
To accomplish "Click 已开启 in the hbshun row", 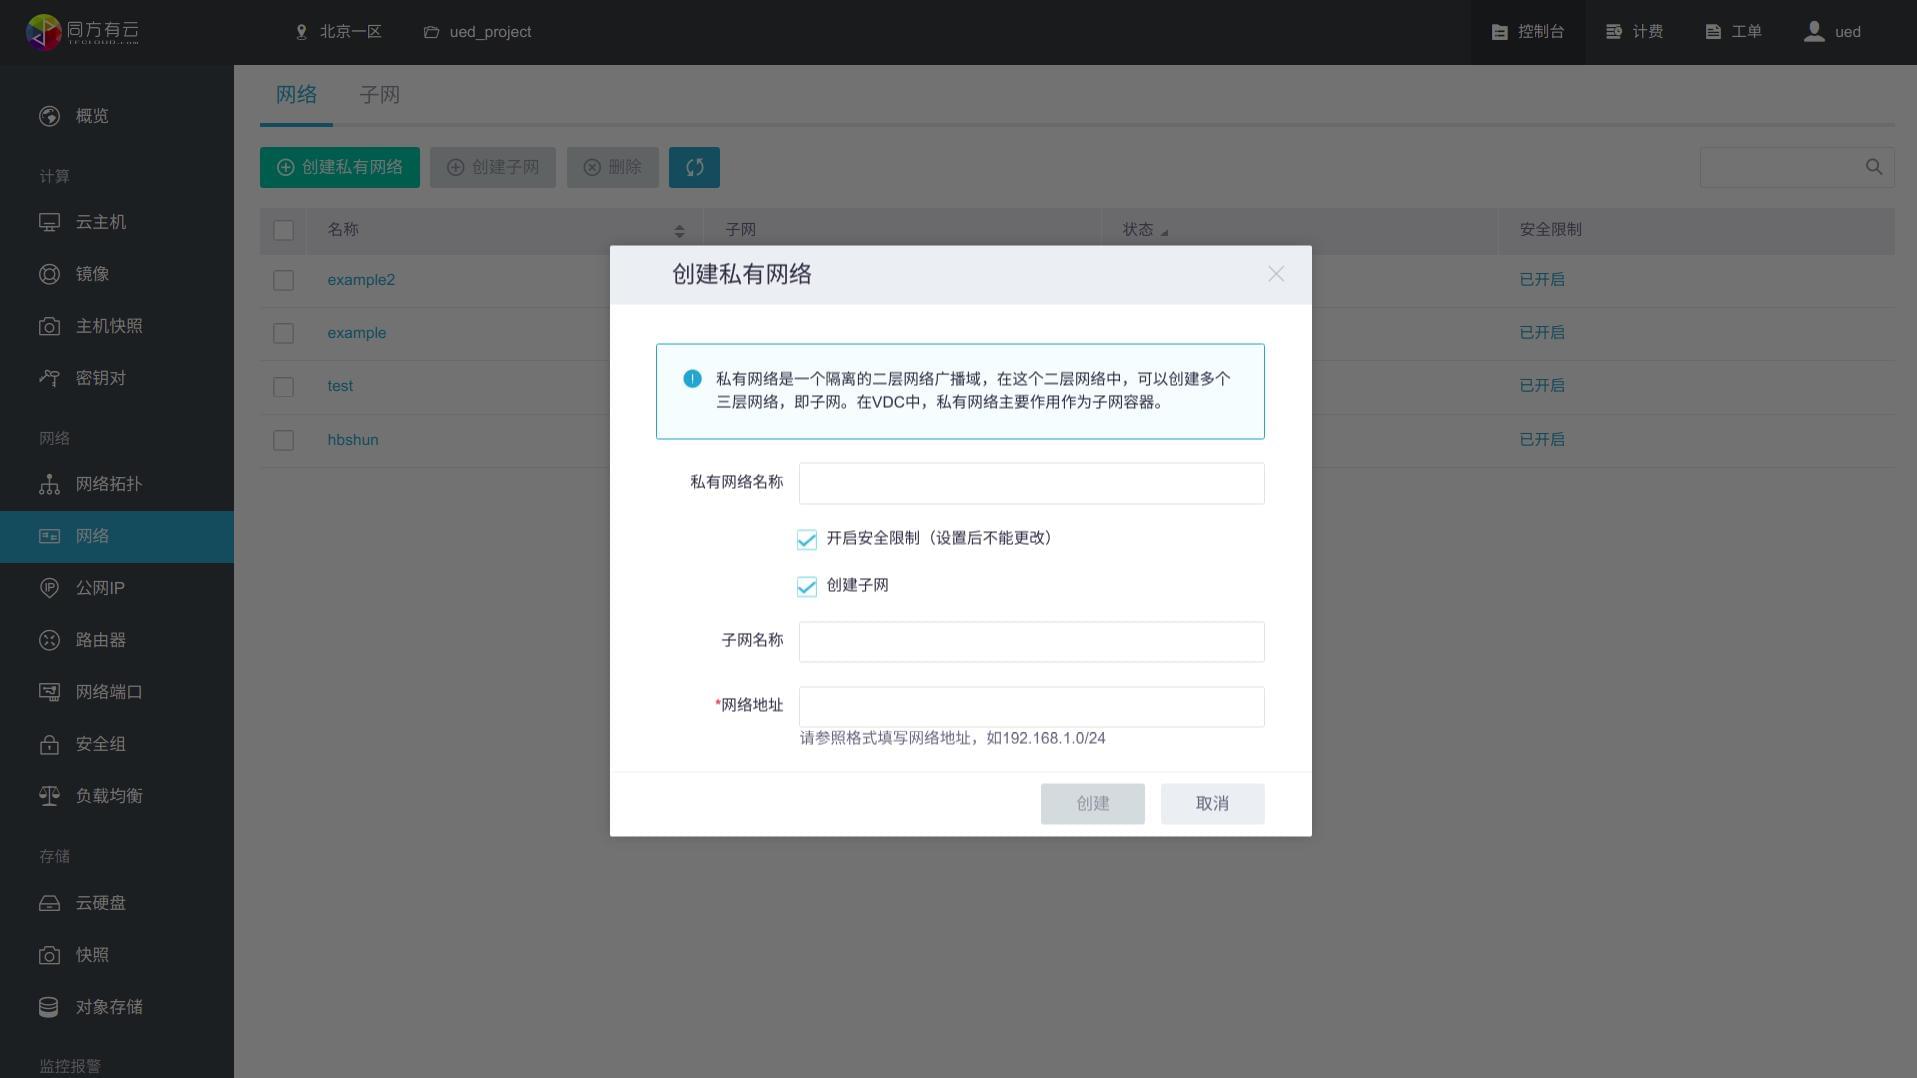I will tap(1542, 440).
